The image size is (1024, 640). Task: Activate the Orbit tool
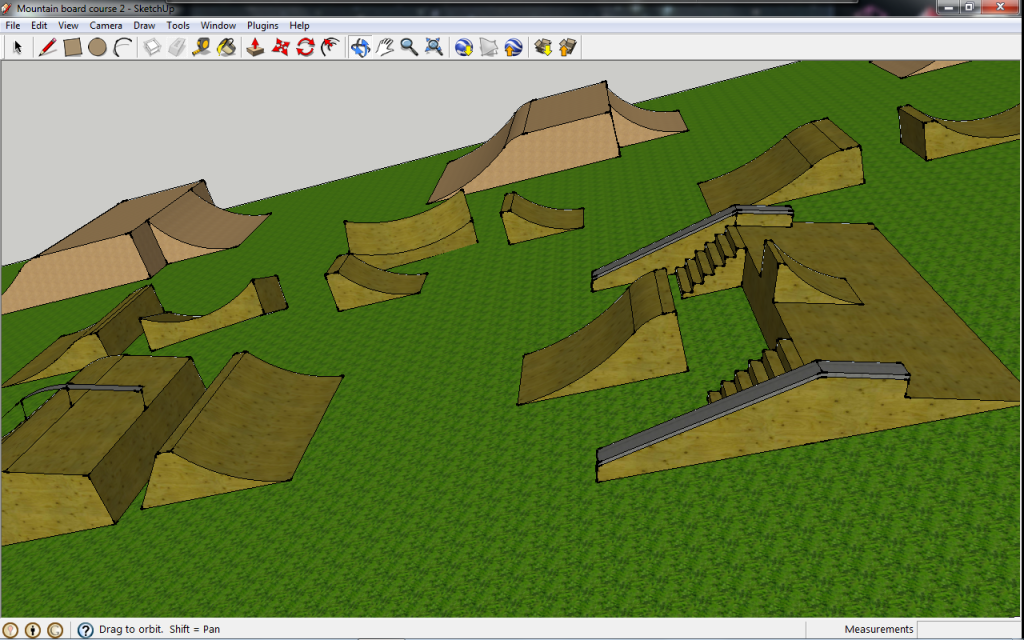coord(360,47)
